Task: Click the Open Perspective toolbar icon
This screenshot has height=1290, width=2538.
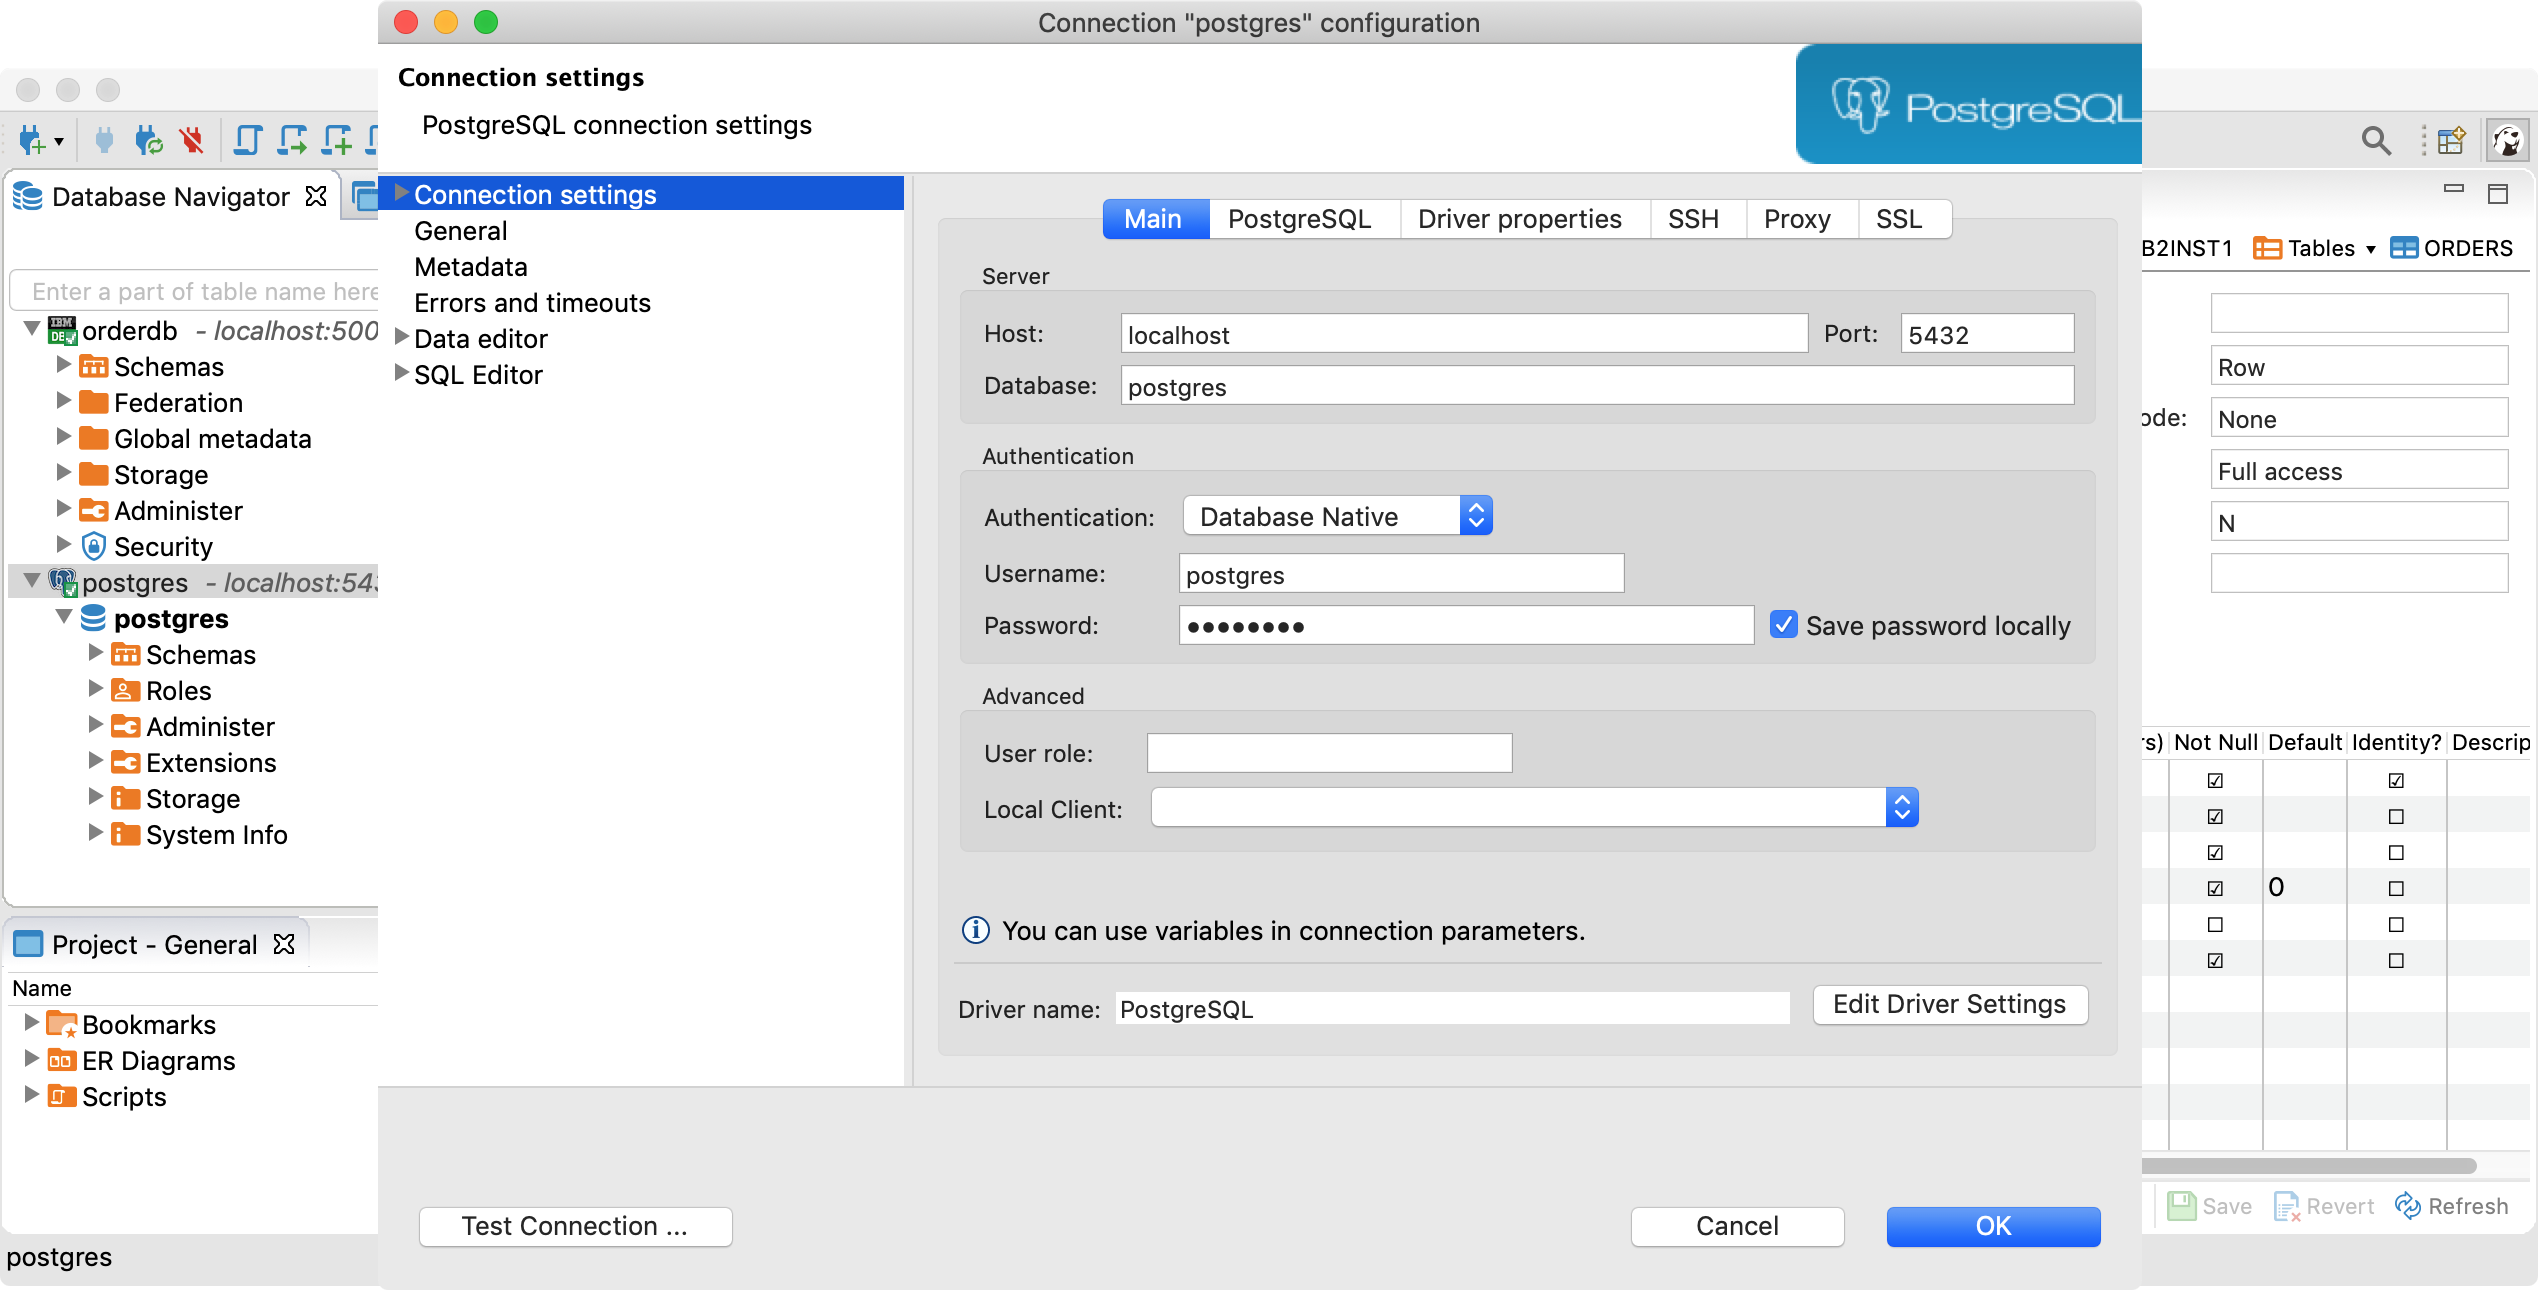Action: (2451, 141)
